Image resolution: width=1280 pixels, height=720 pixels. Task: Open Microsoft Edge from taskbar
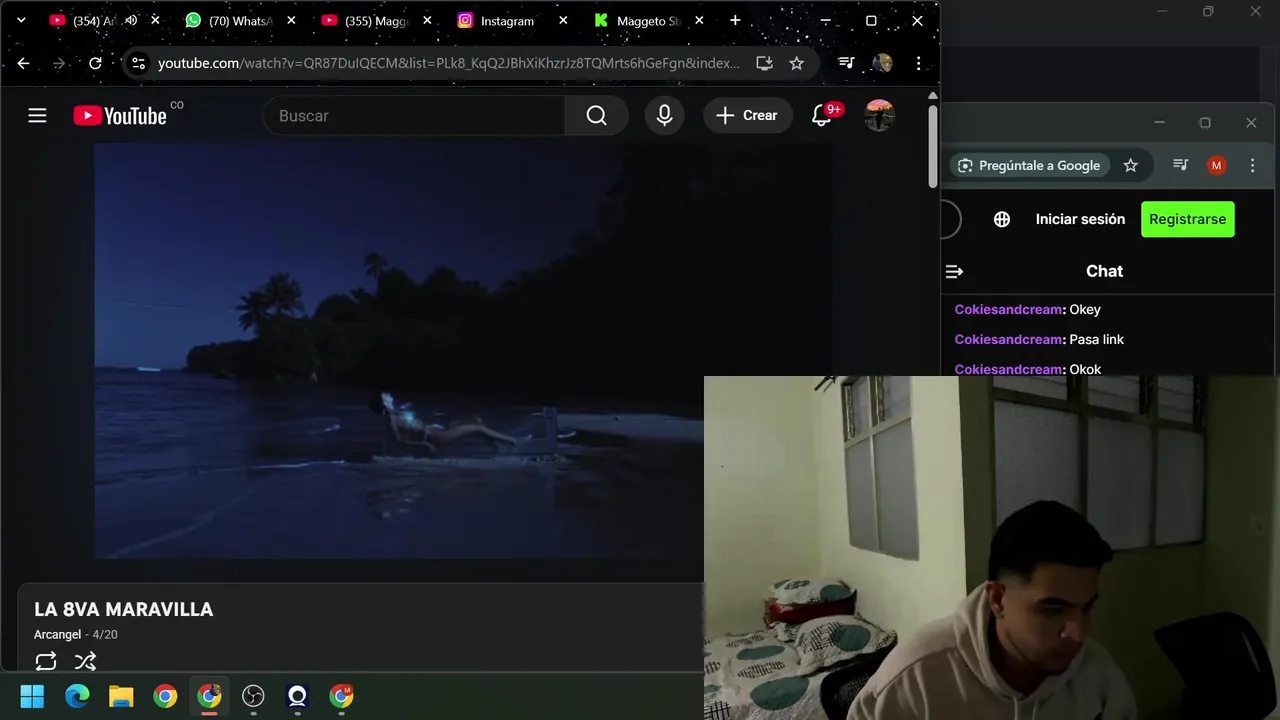(77, 696)
